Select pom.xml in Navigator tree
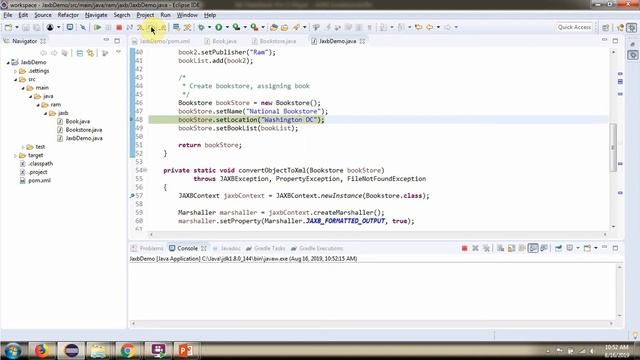Screen dimensions: 640x360 coord(40,180)
